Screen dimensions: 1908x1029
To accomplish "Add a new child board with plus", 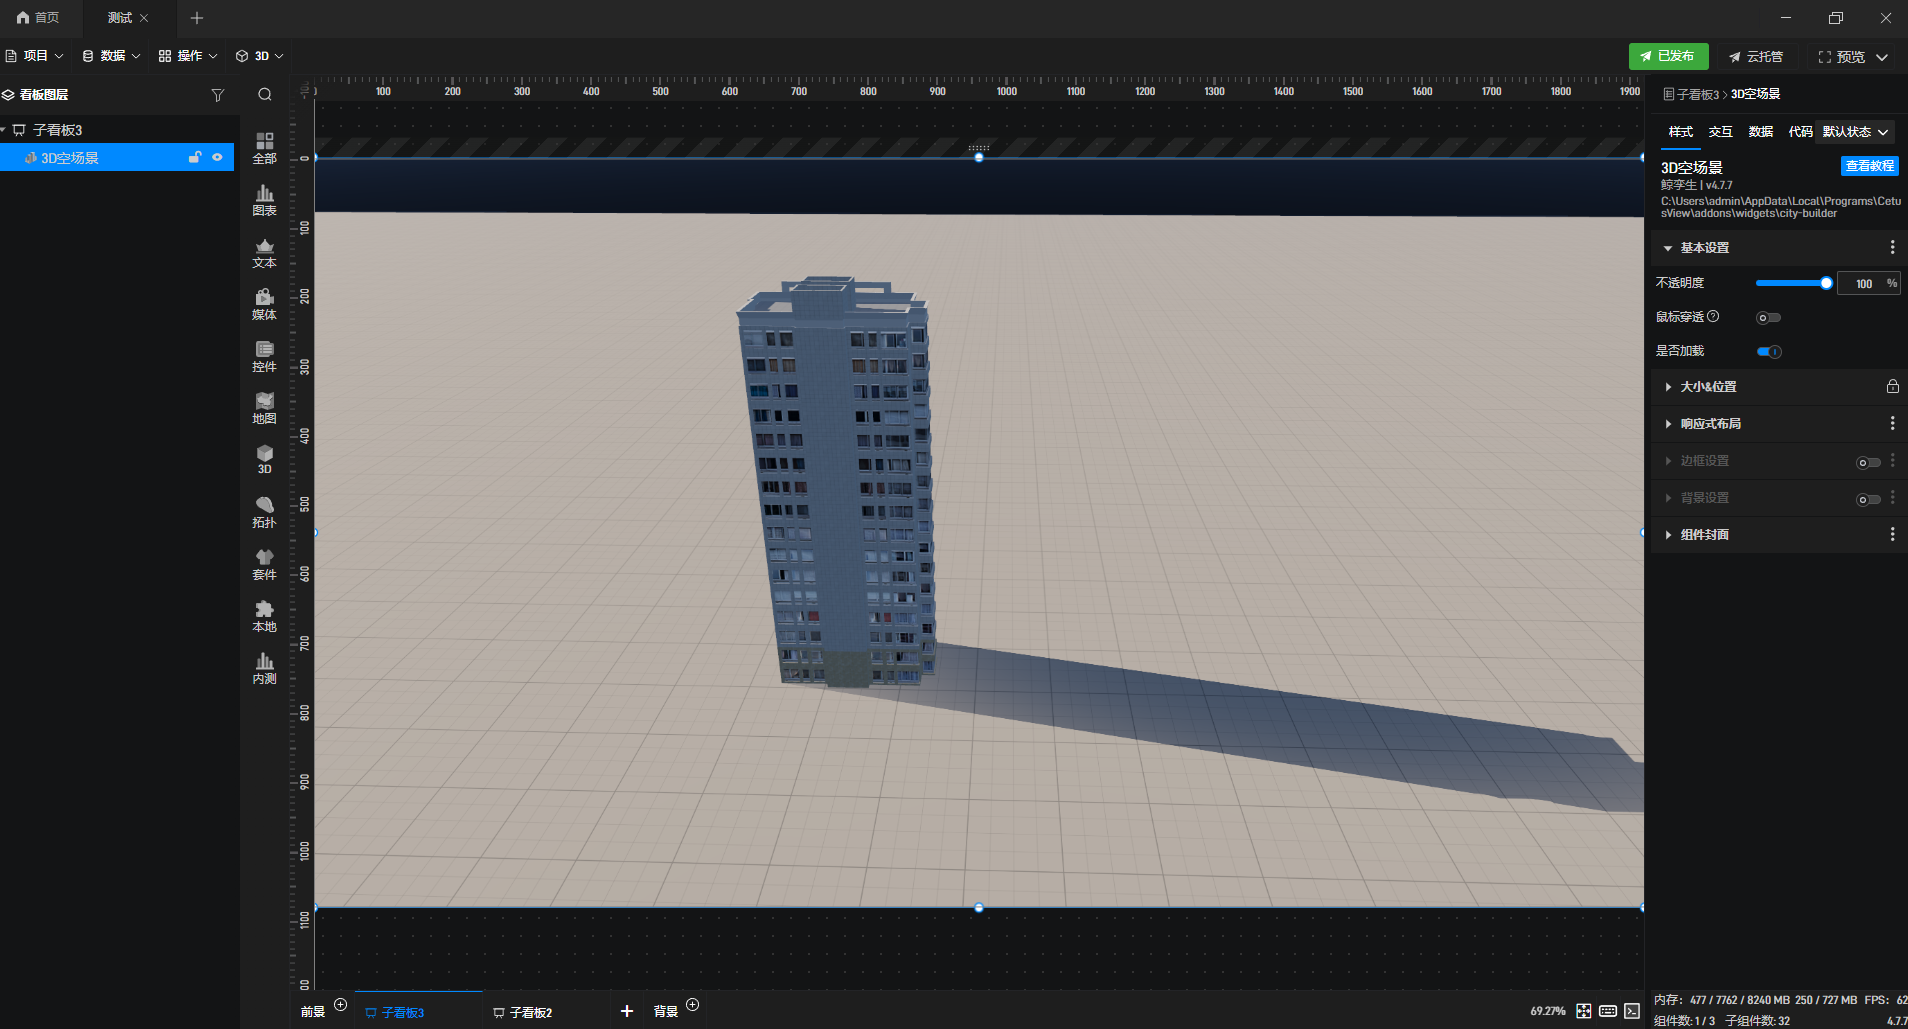I will click(627, 1011).
